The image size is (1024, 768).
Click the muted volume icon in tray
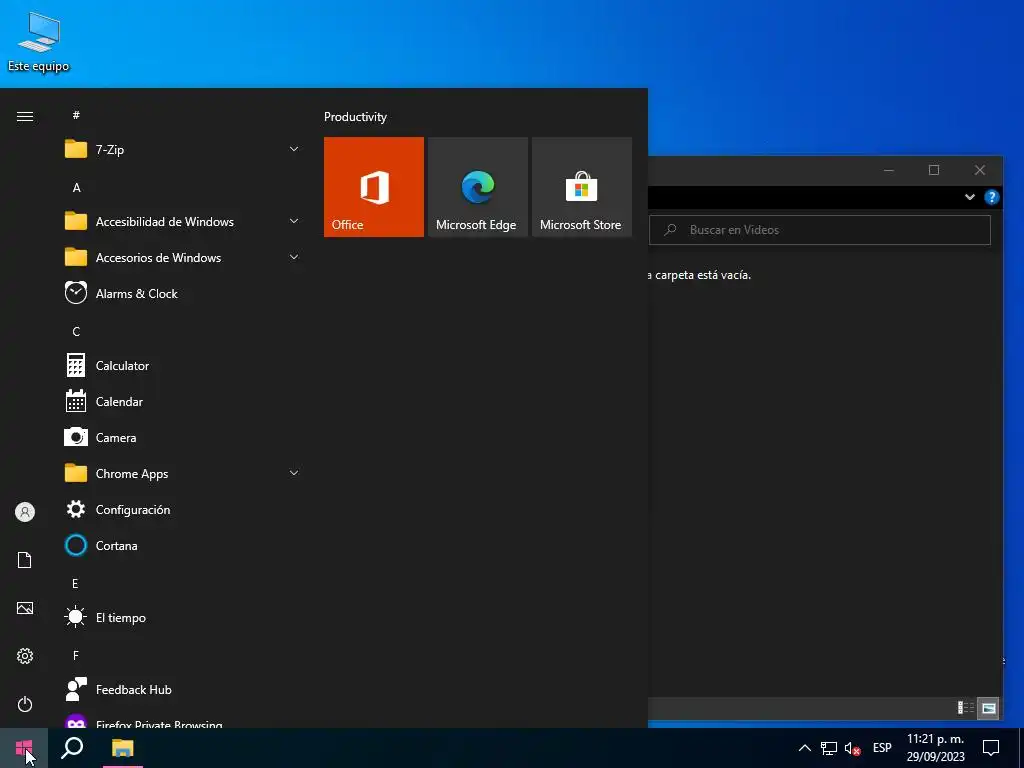pyautogui.click(x=852, y=748)
